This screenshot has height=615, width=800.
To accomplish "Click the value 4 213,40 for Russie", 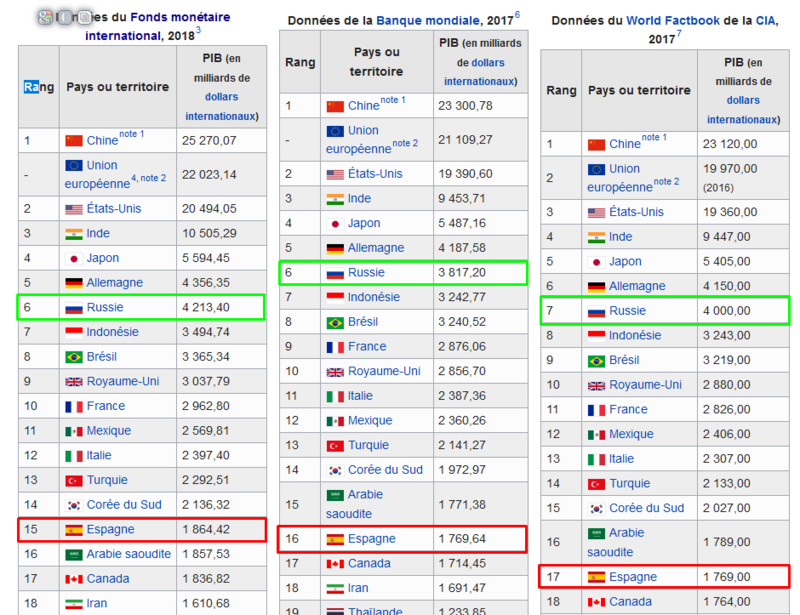I will pyautogui.click(x=206, y=308).
